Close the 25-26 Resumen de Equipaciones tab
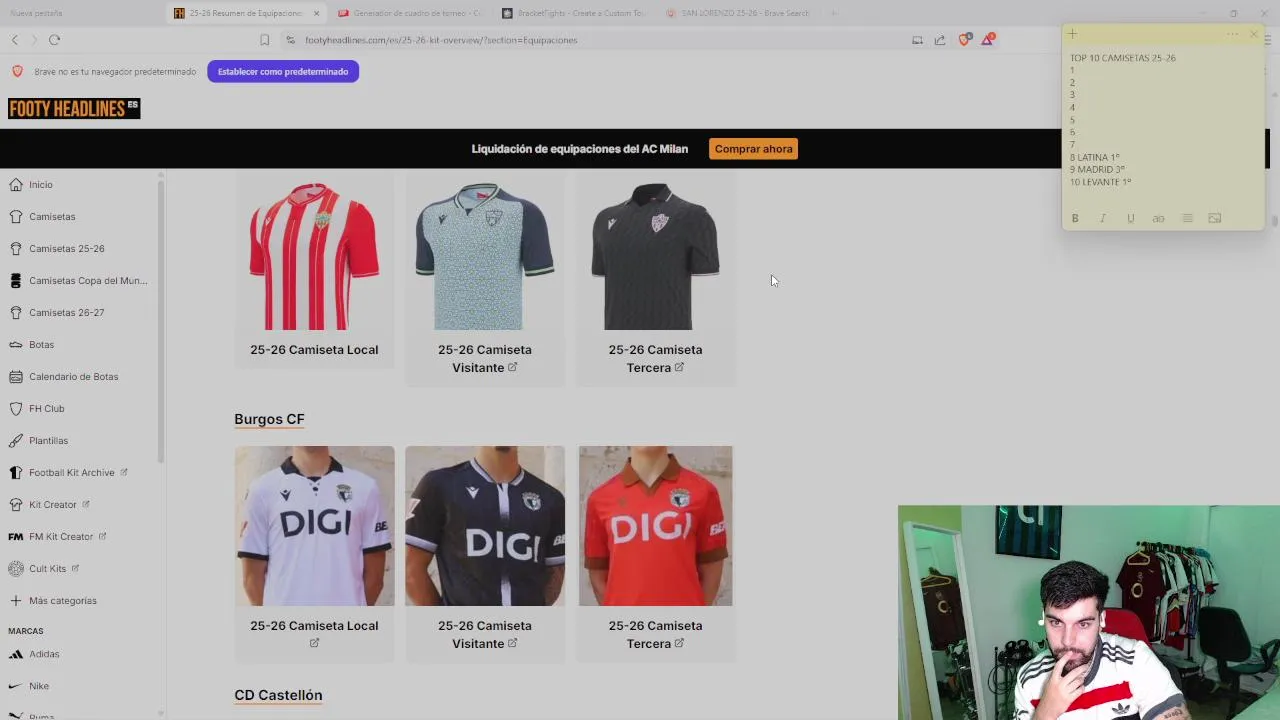1280x720 pixels. point(317,13)
